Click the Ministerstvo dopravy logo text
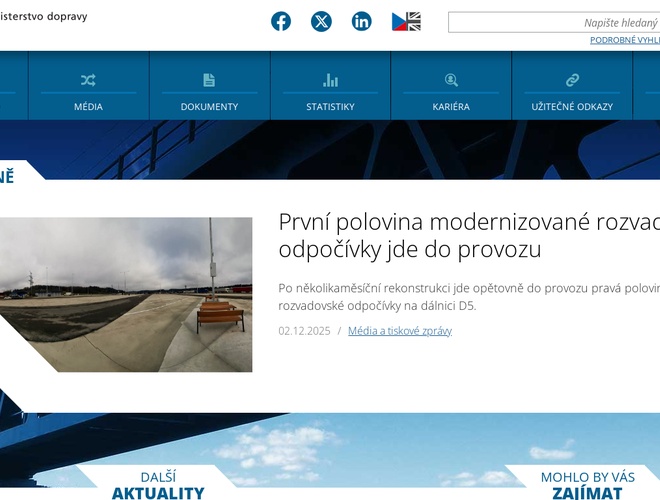Image resolution: width=660 pixels, height=500 pixels. pos(43,16)
